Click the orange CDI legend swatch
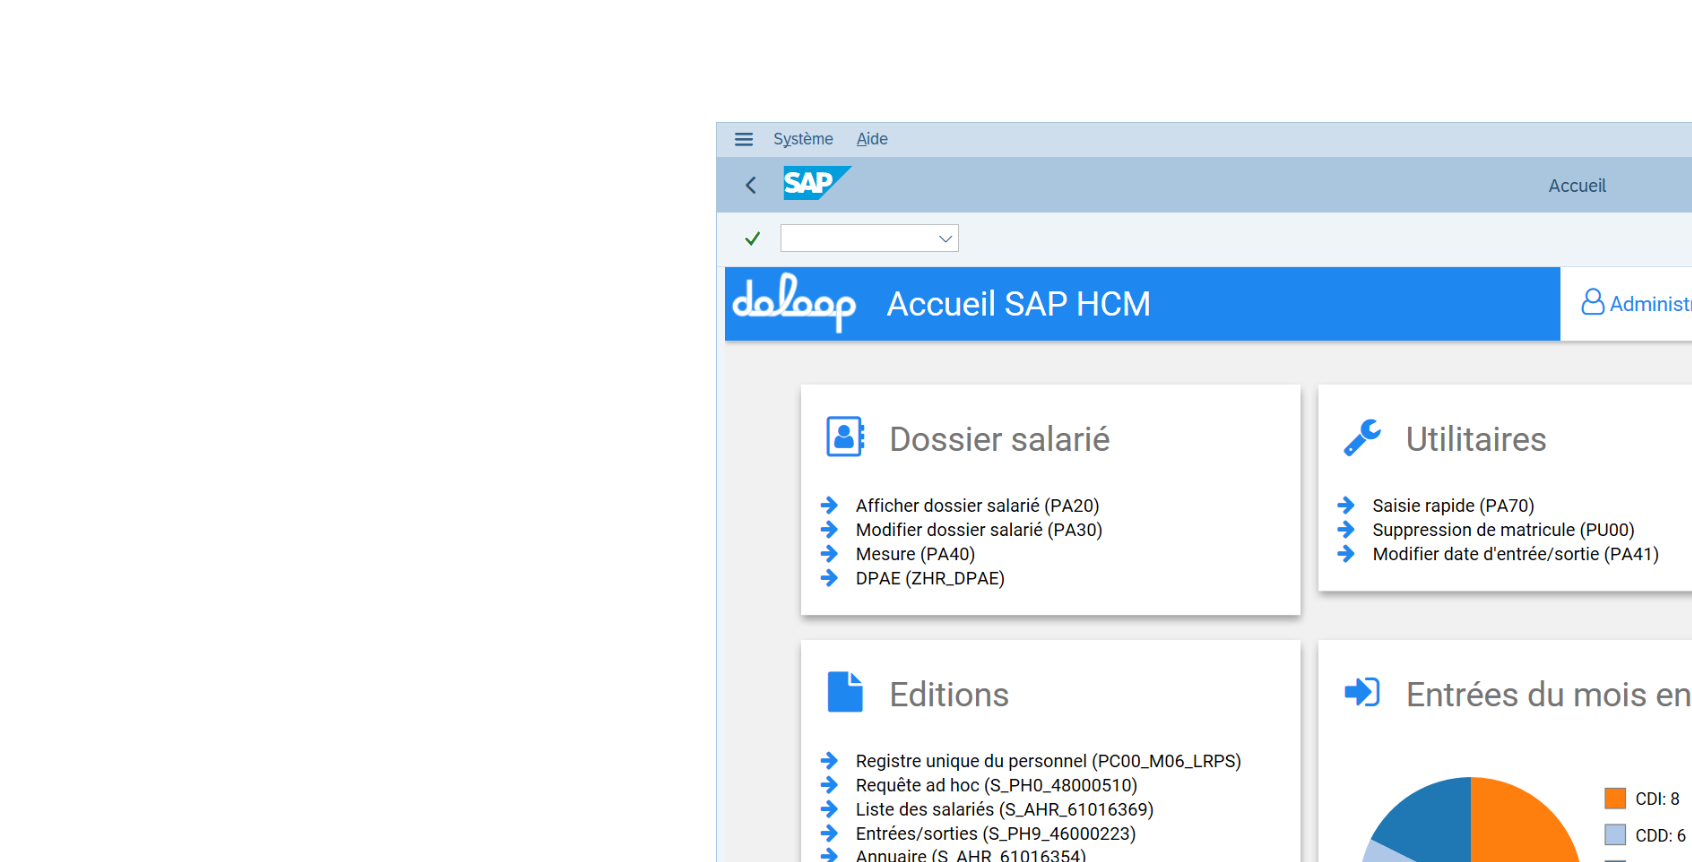The height and width of the screenshot is (862, 1692). [x=1615, y=798]
